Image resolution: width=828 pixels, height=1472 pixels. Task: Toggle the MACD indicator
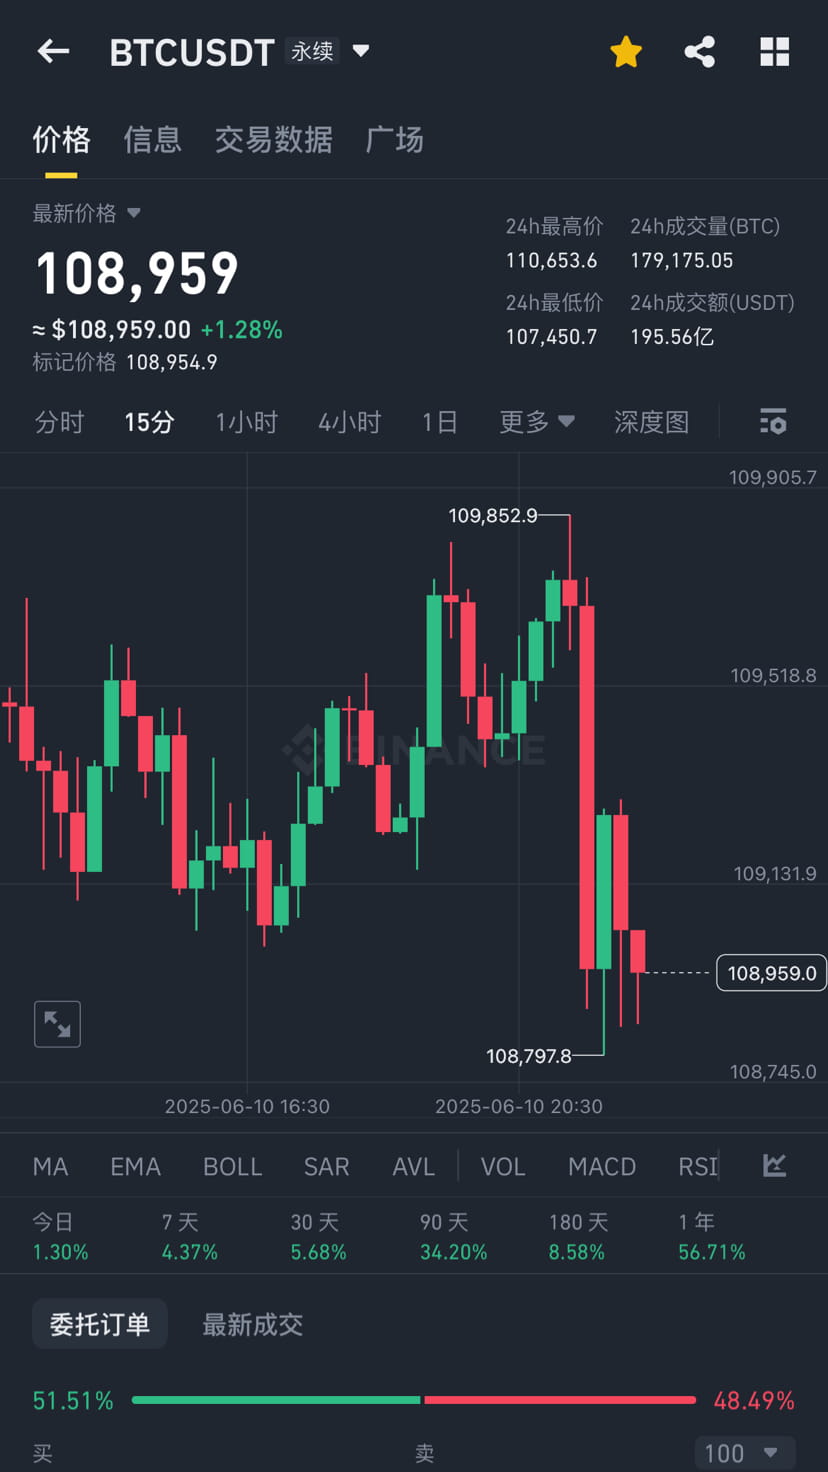602,1167
